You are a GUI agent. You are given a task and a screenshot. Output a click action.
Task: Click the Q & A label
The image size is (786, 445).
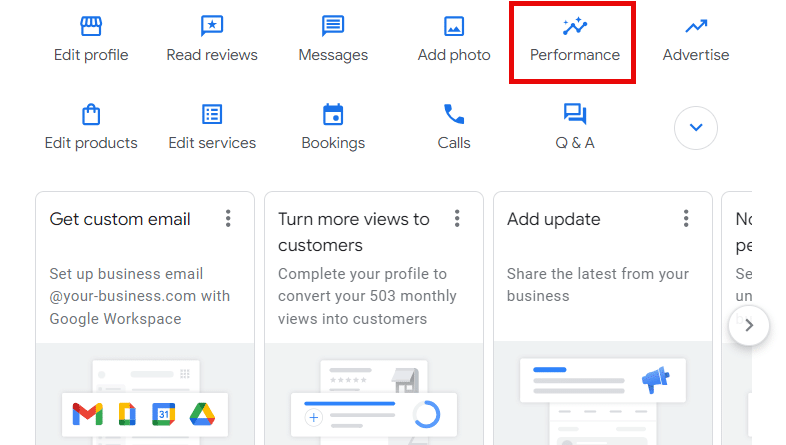pos(575,143)
